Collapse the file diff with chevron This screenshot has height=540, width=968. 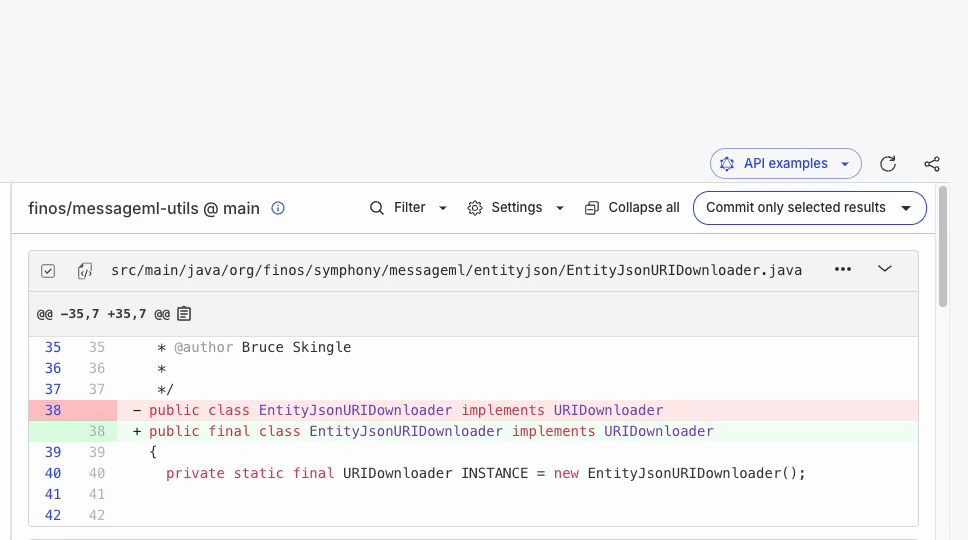click(x=885, y=268)
